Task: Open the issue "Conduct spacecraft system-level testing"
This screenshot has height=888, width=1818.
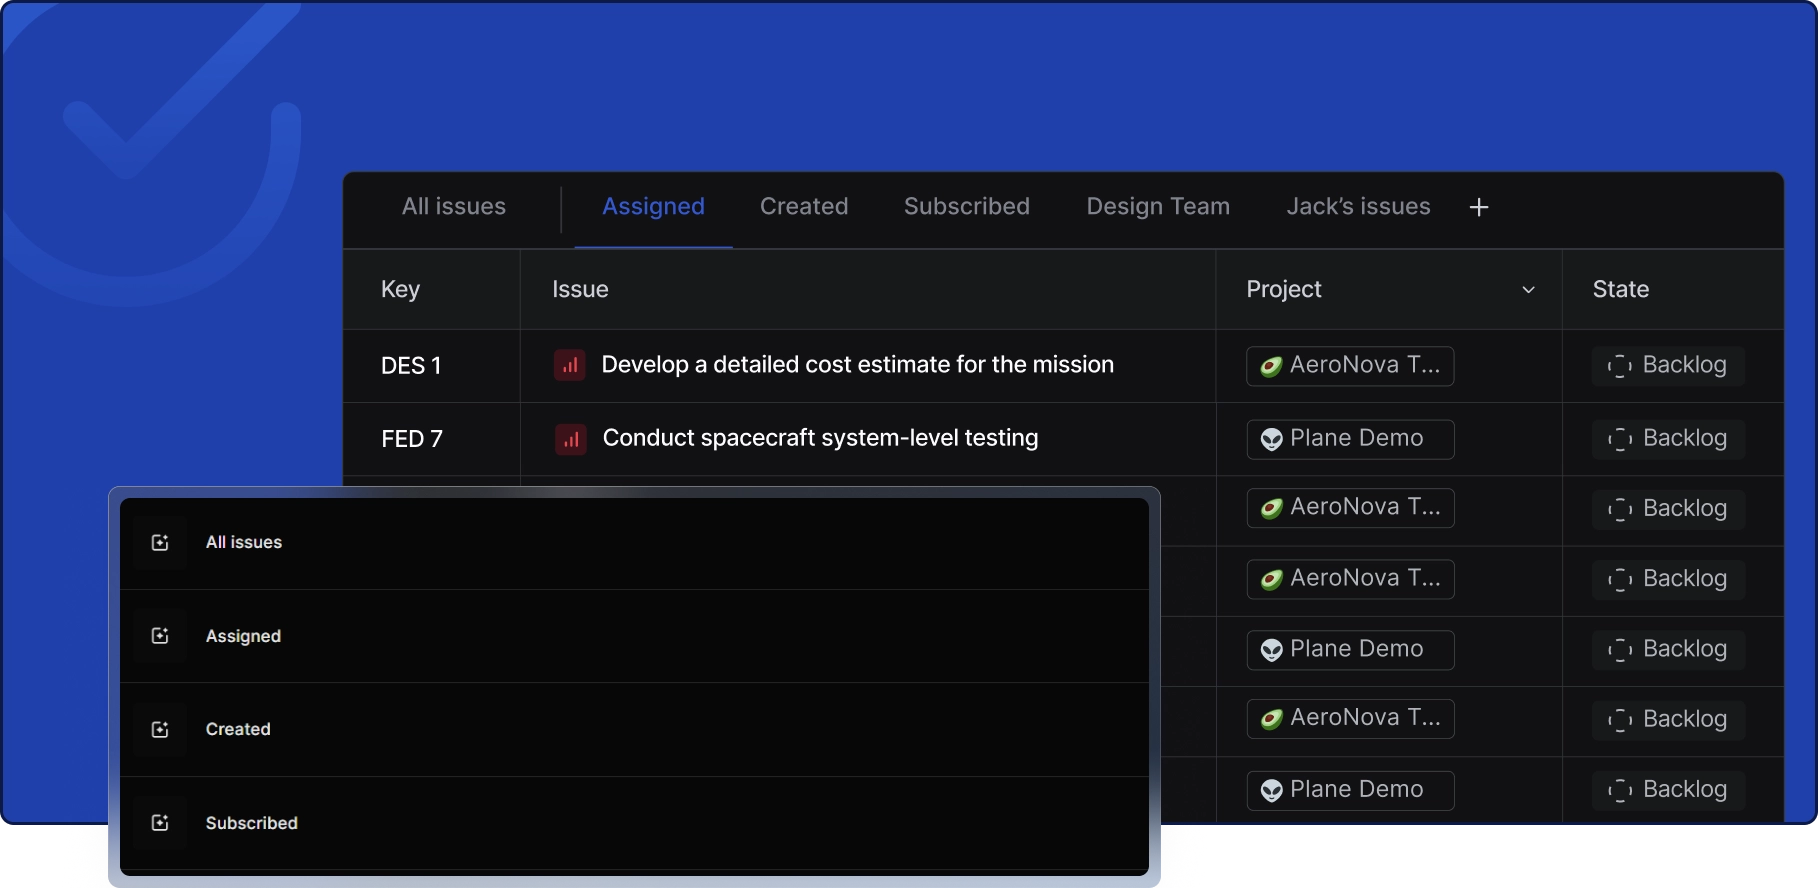Action: (820, 438)
